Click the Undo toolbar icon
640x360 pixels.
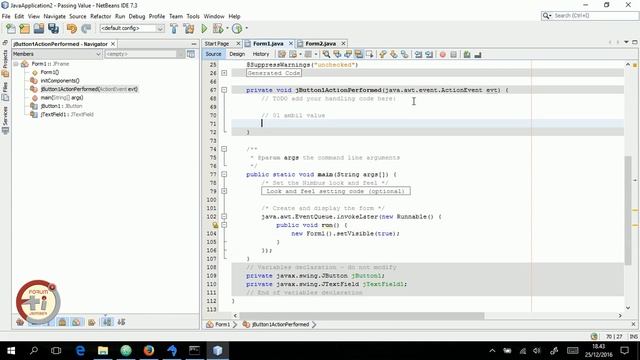[71, 28]
